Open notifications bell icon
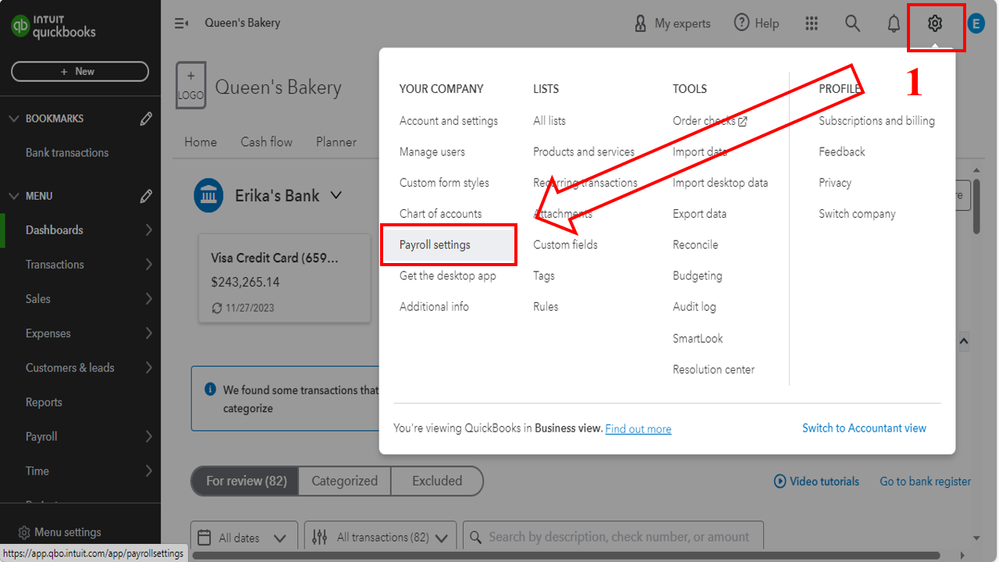 pyautogui.click(x=894, y=24)
